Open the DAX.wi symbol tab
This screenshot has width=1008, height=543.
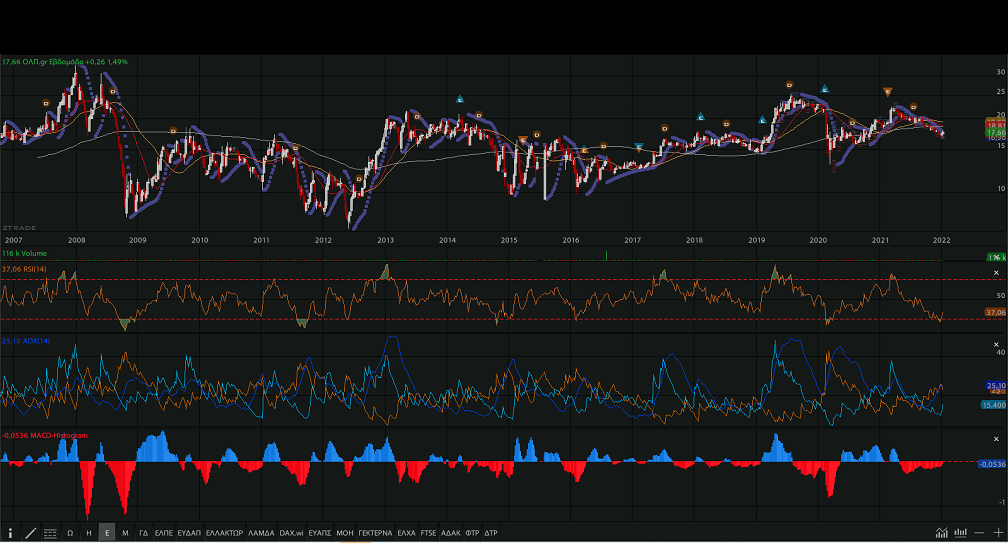tap(291, 533)
